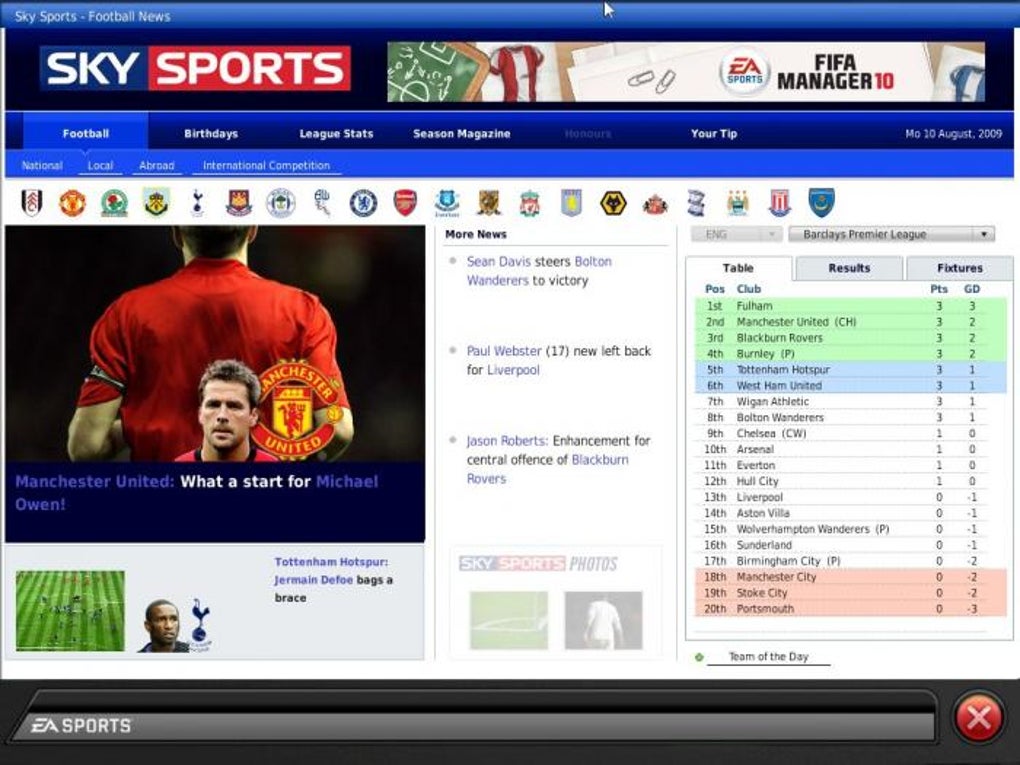This screenshot has height=765, width=1020.
Task: Click the GD column header
Action: pos(972,289)
